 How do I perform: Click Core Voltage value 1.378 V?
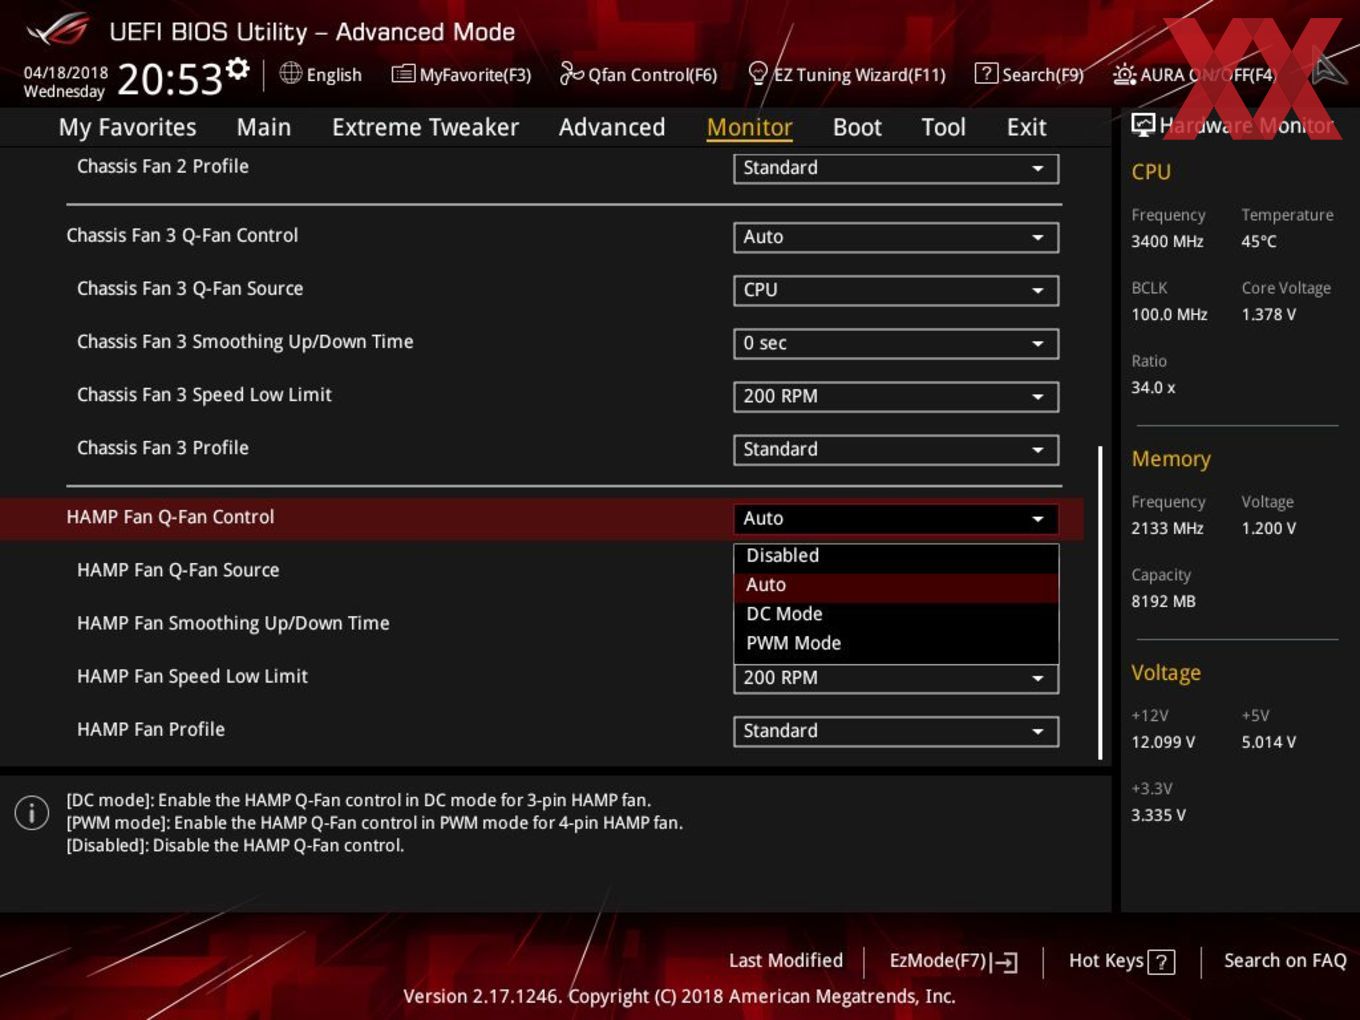[x=1269, y=314]
